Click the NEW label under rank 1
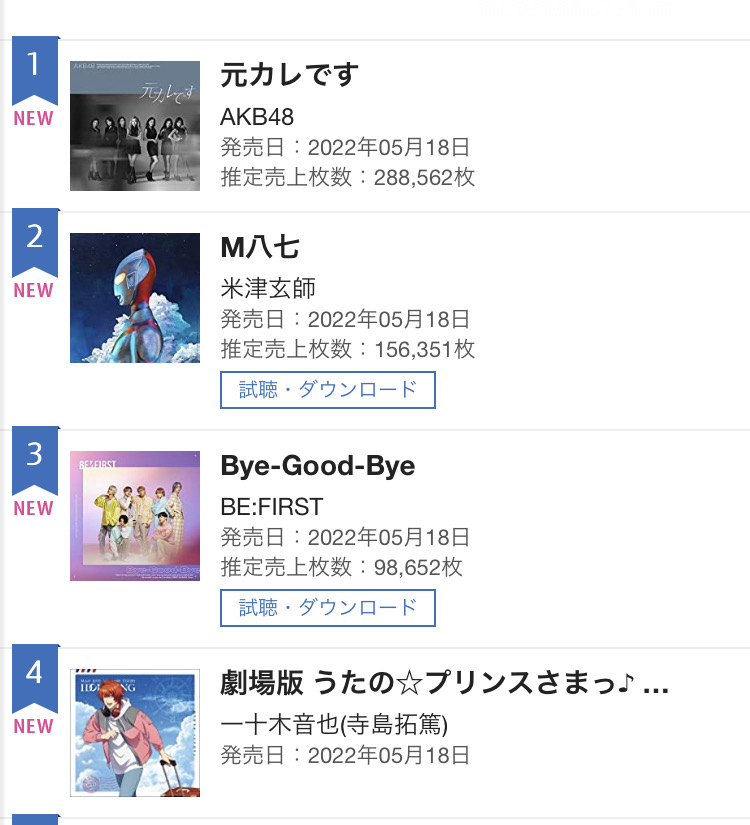The image size is (750, 825). (x=34, y=118)
